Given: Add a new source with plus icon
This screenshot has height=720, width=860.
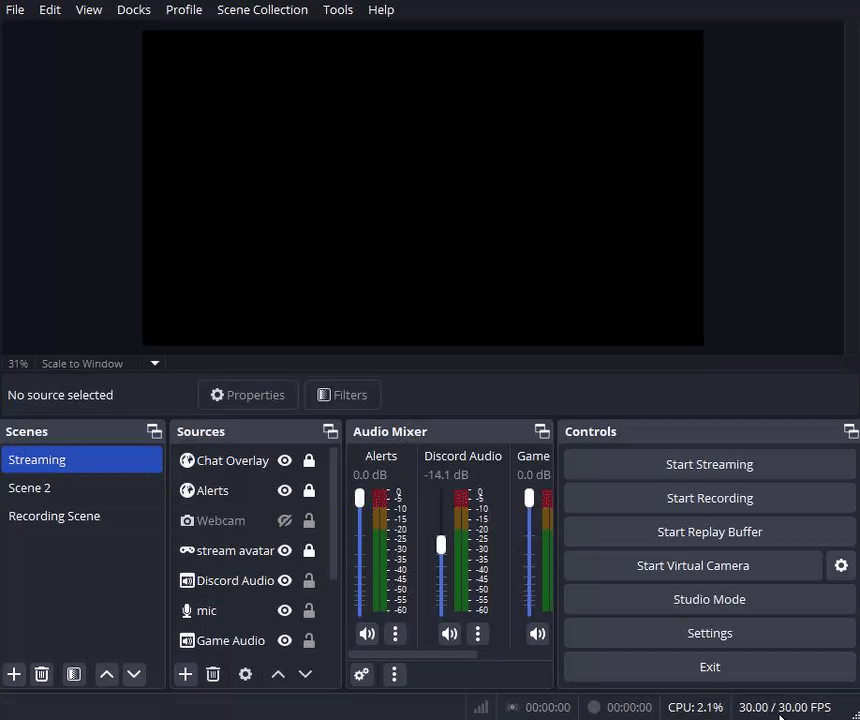Looking at the screenshot, I should coord(185,674).
